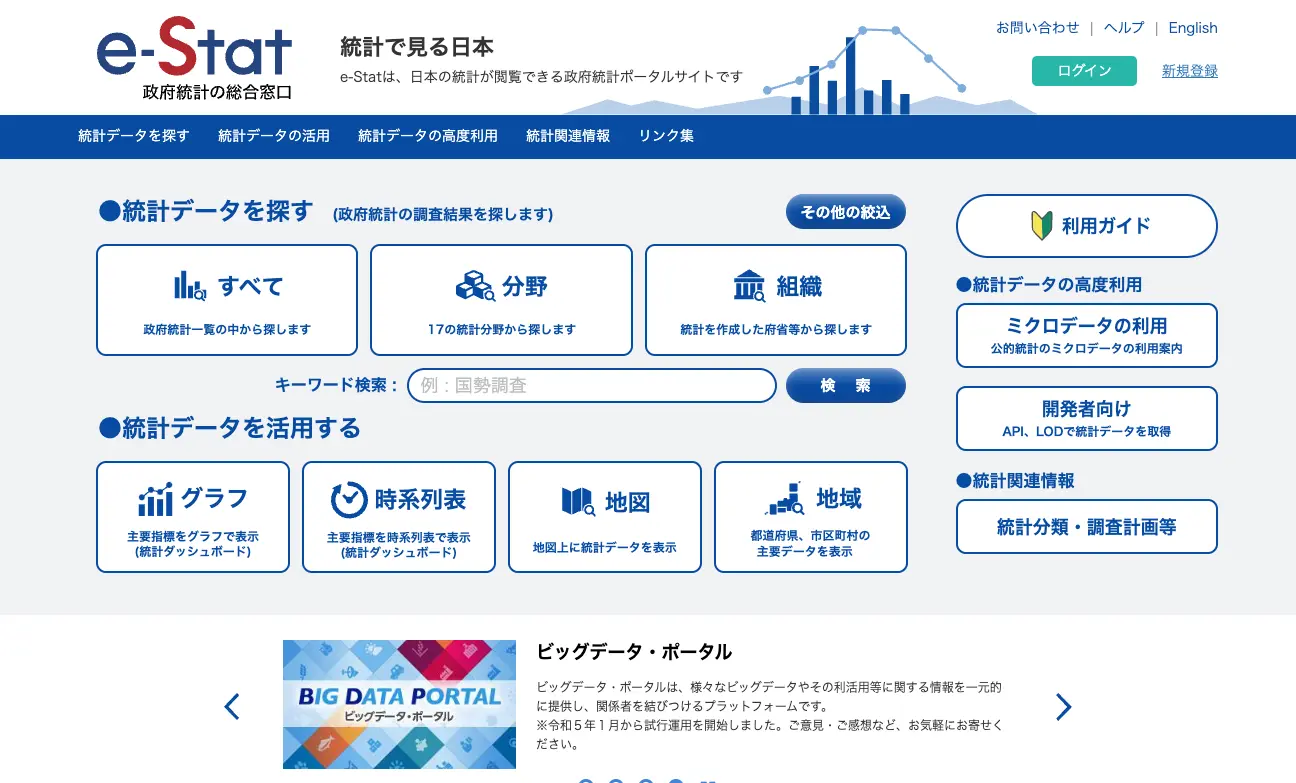Screen dimensions: 1296x783
Task: Click the 検索 search button
Action: point(845,385)
